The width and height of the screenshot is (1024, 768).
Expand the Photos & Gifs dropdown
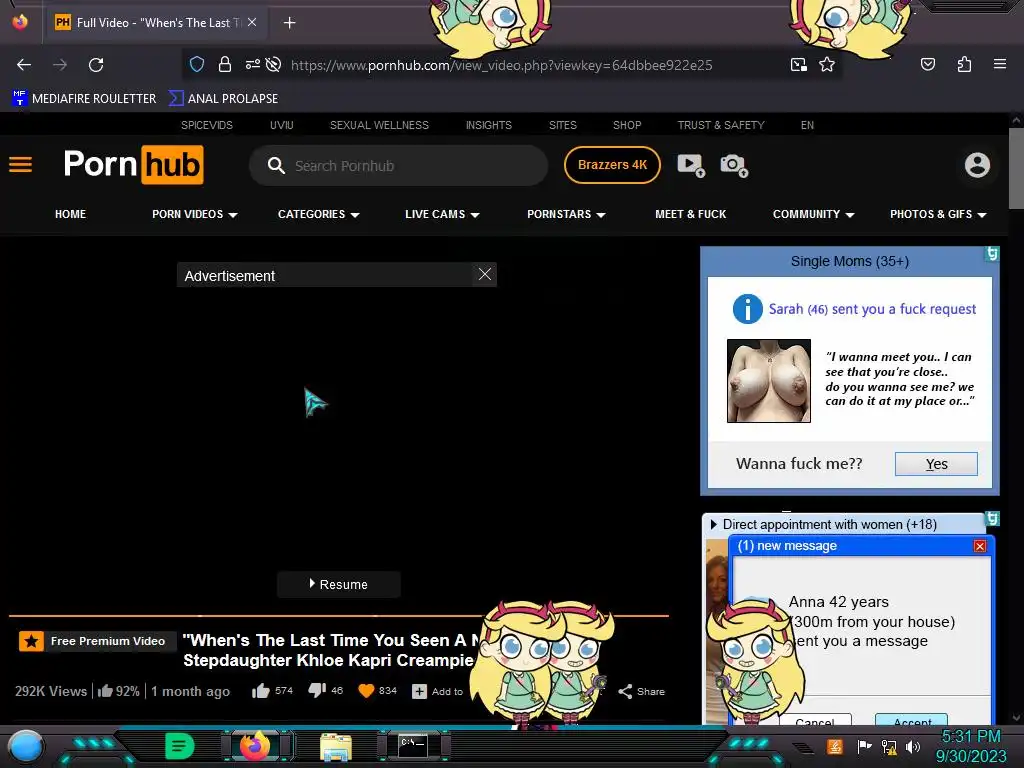coord(938,214)
